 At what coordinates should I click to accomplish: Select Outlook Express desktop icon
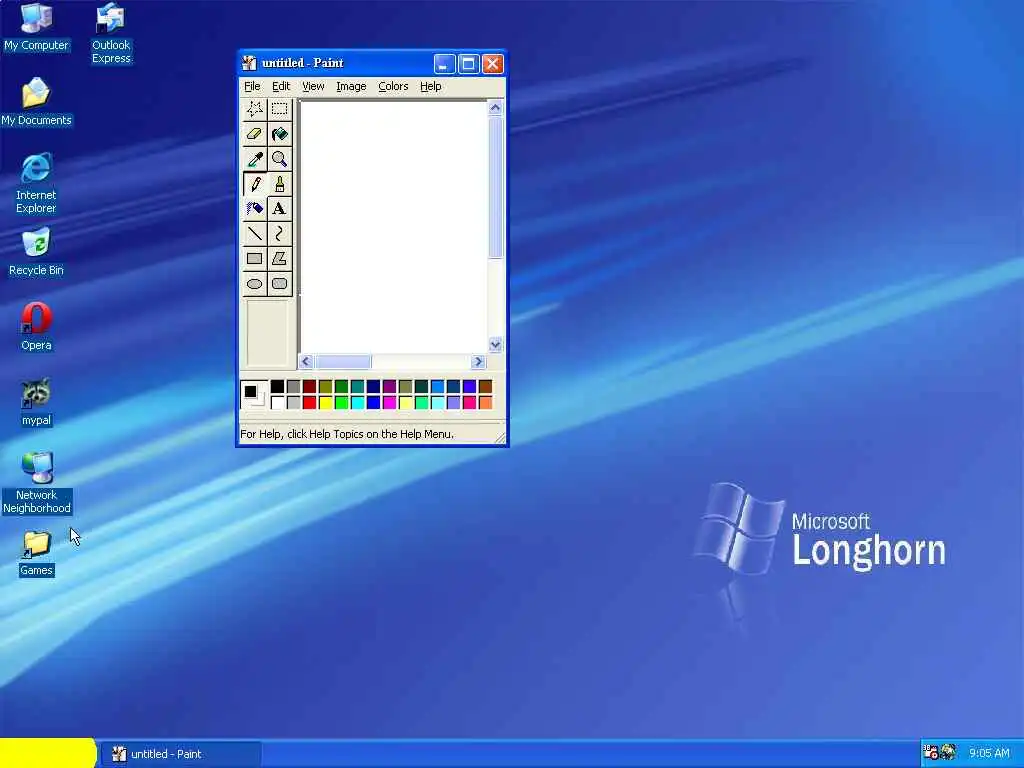pos(111,33)
